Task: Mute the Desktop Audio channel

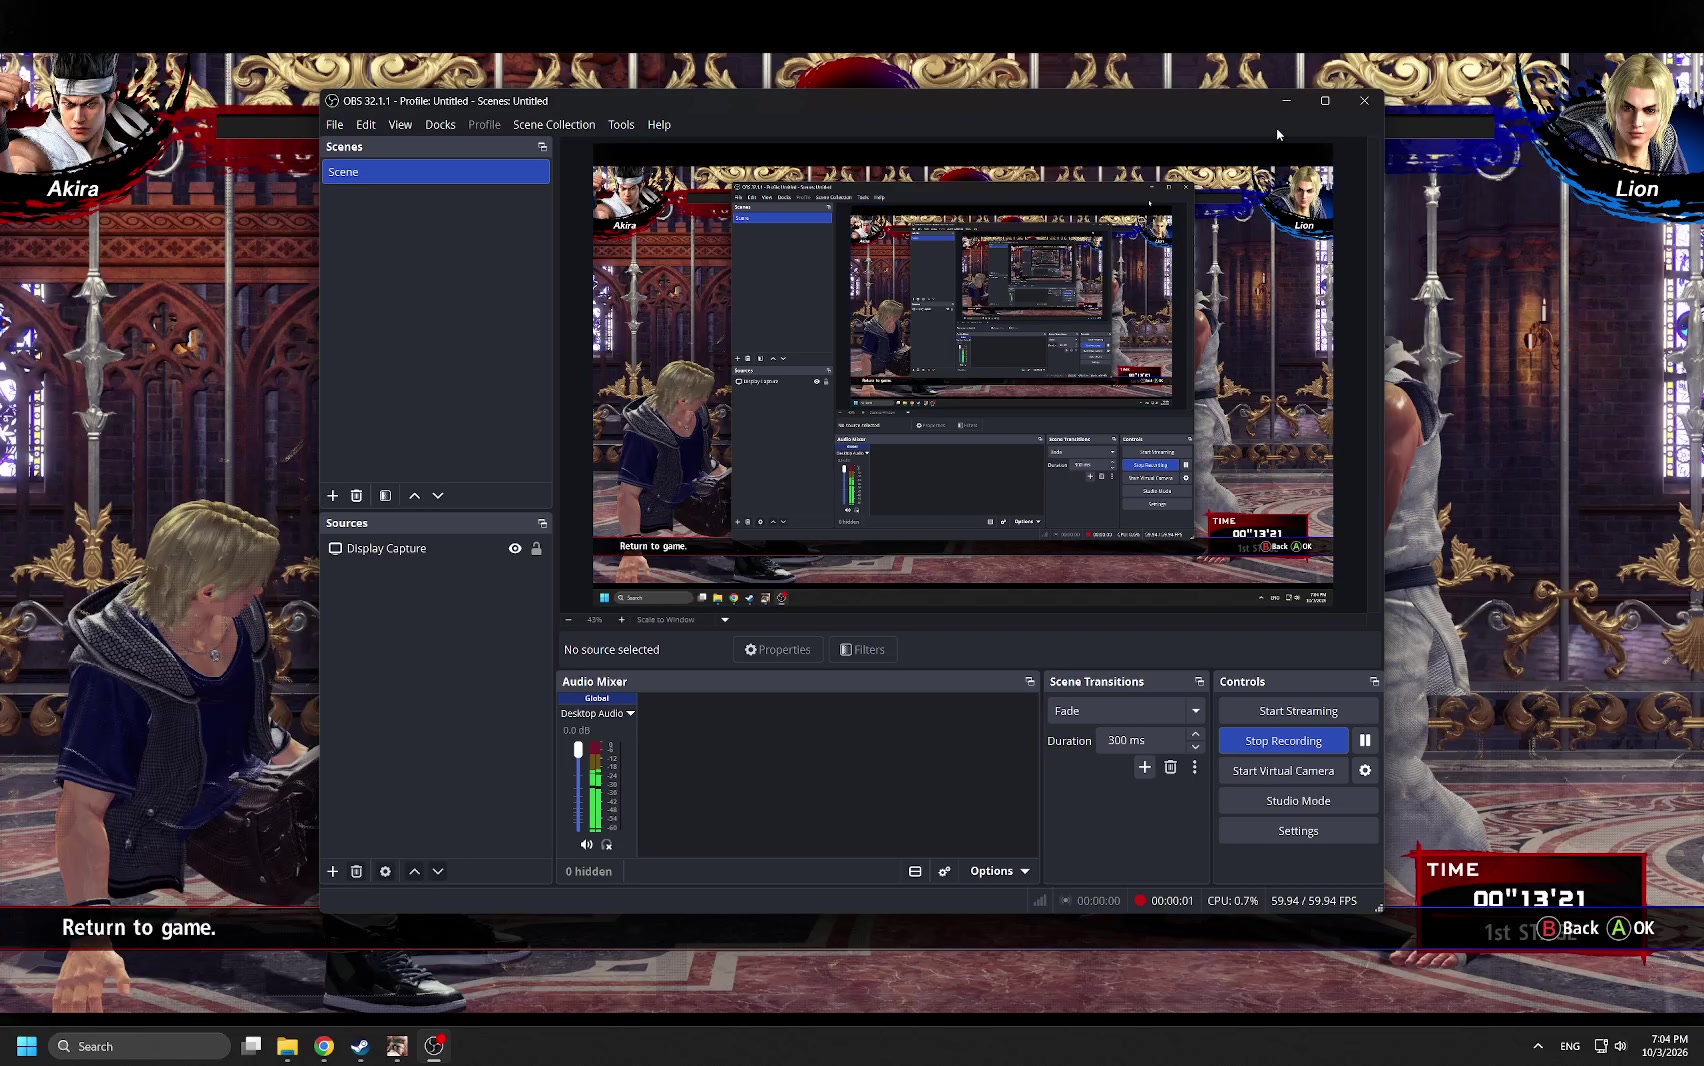Action: coord(587,845)
